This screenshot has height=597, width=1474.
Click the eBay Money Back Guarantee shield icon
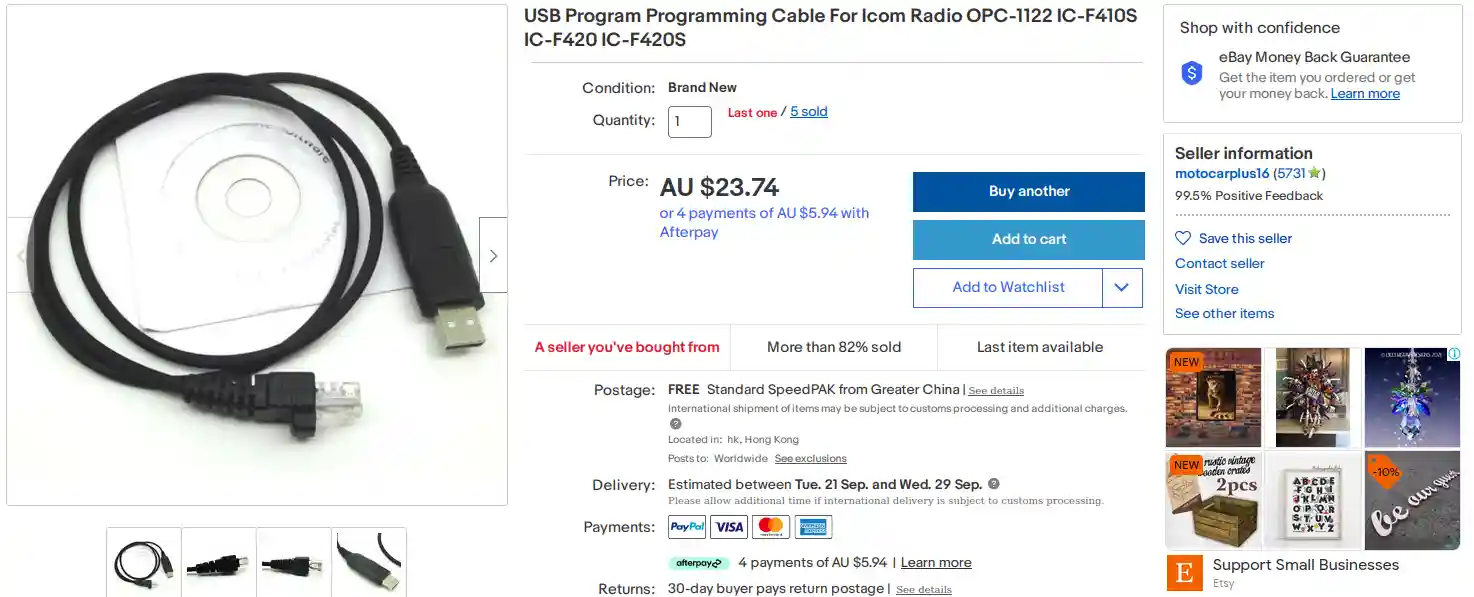pos(1191,72)
